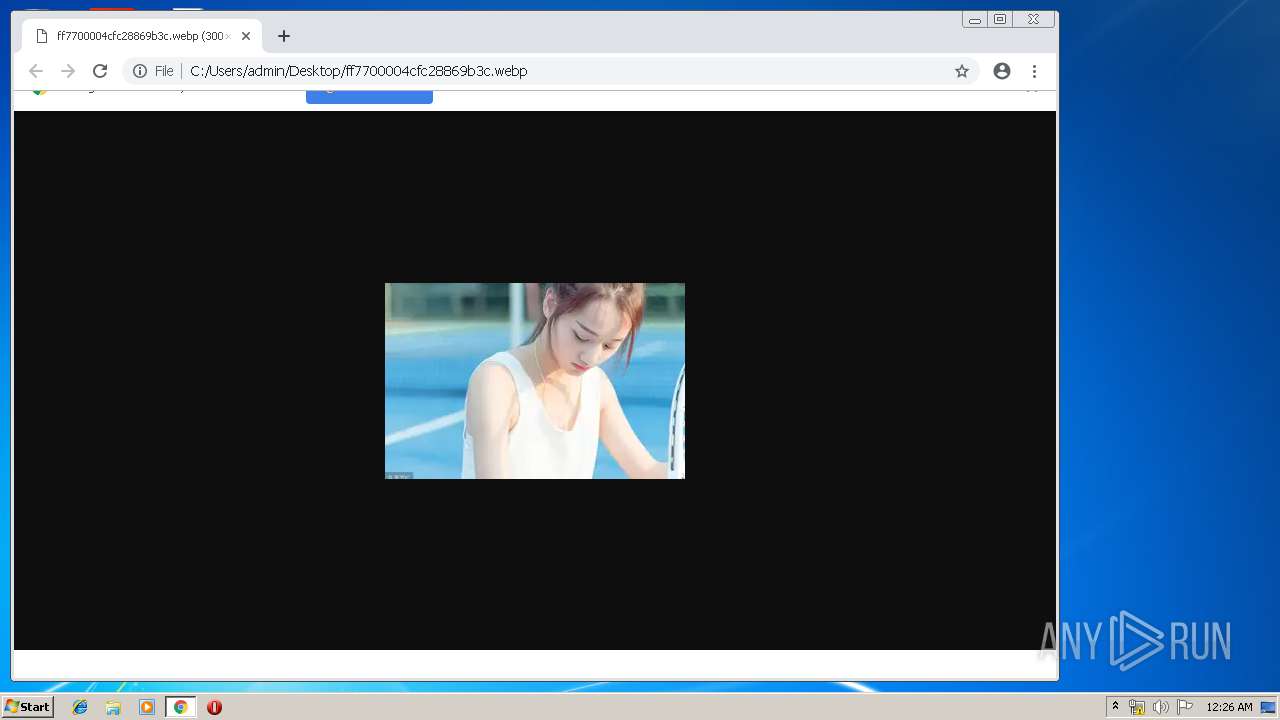Switch to Chrome via taskbar icon
Screen dimensions: 1280x720
(180, 707)
